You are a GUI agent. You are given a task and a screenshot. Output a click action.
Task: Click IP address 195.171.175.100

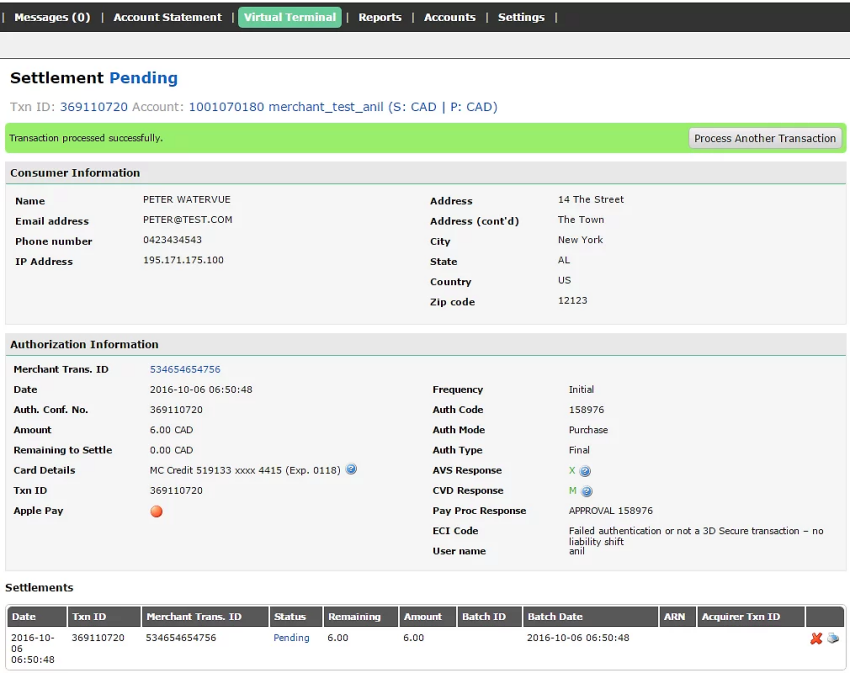(x=183, y=260)
